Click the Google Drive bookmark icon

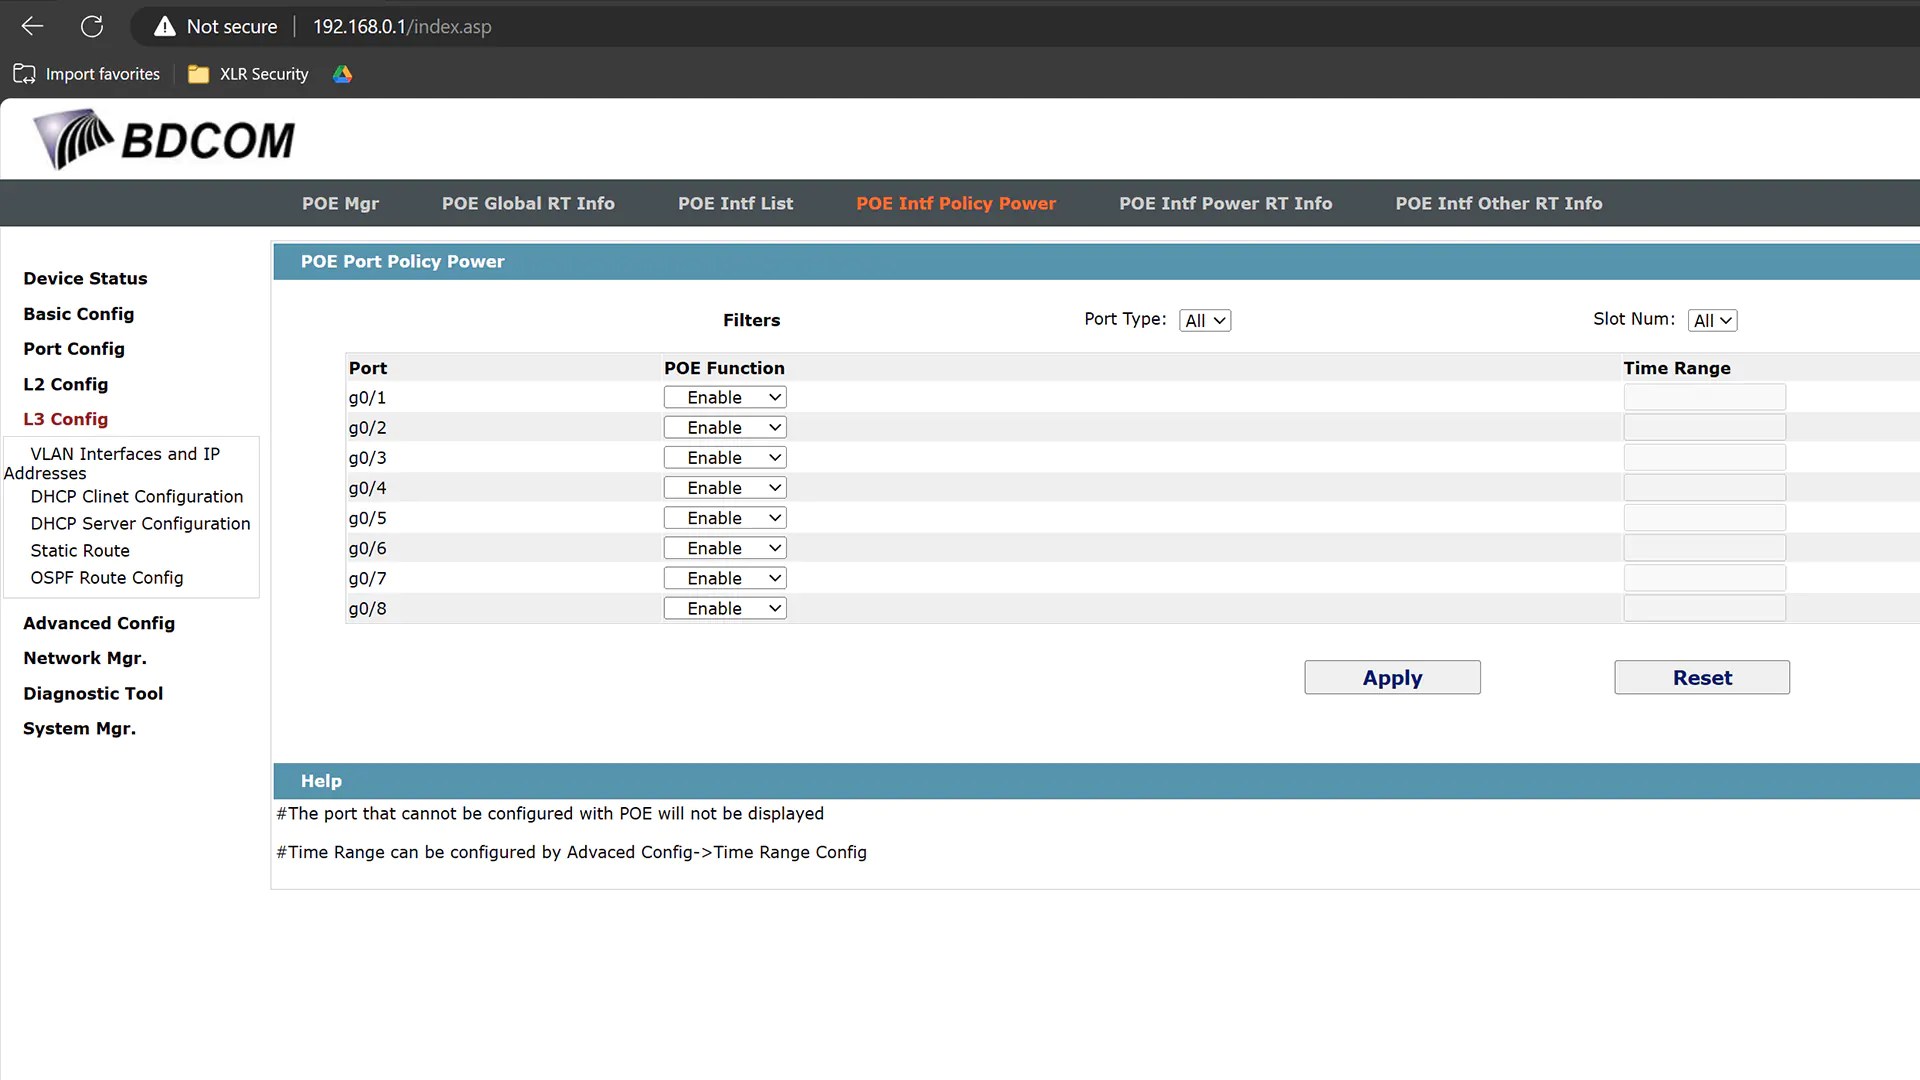(x=342, y=74)
